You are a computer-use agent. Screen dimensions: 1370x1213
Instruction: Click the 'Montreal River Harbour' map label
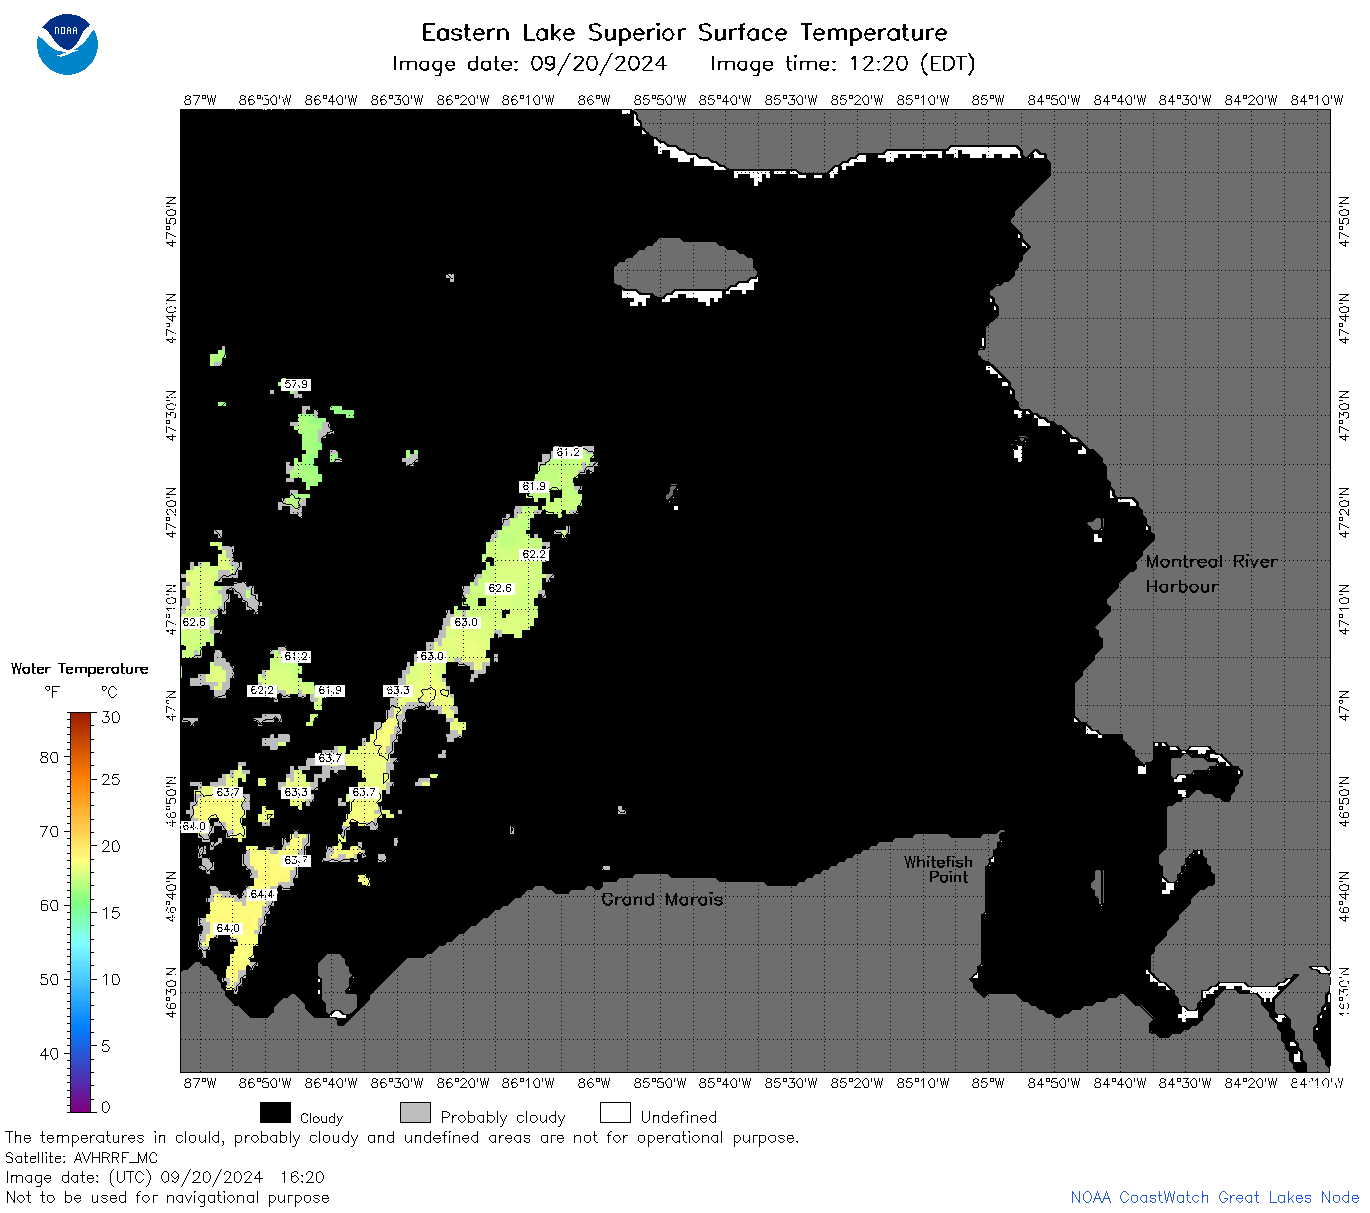[x=1211, y=574]
